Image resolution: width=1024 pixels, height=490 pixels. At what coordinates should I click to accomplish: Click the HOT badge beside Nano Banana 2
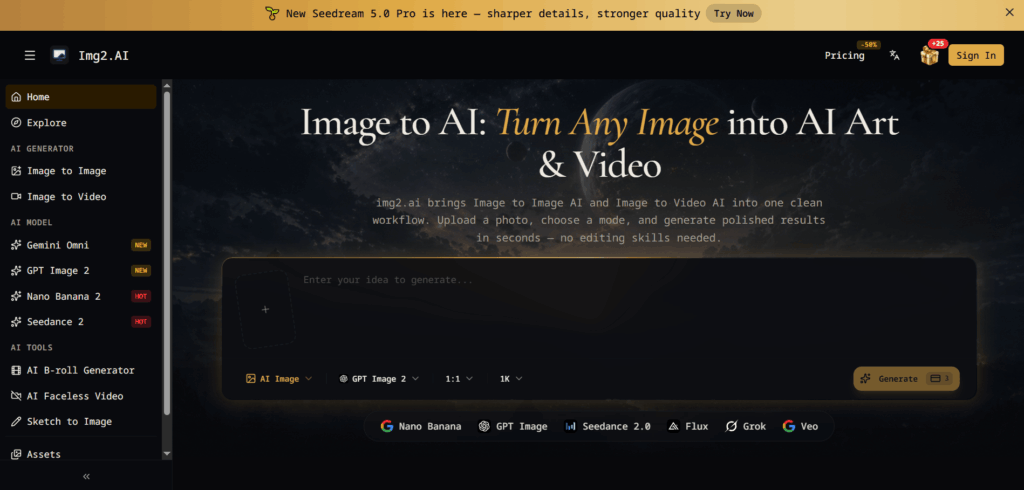(141, 296)
